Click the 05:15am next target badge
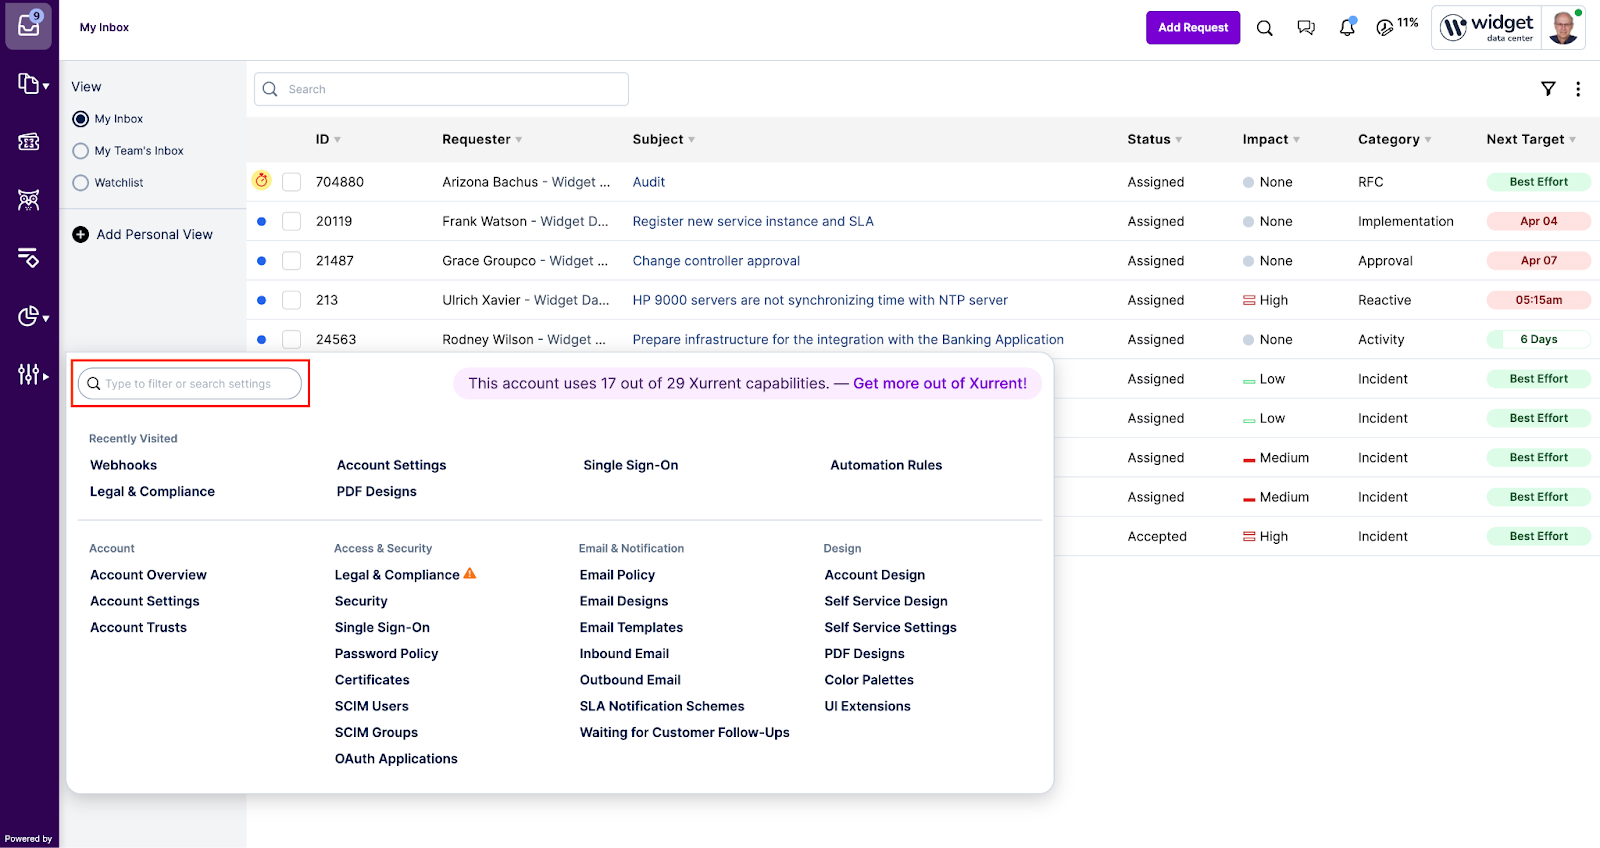Image resolution: width=1600 pixels, height=848 pixels. click(1538, 300)
